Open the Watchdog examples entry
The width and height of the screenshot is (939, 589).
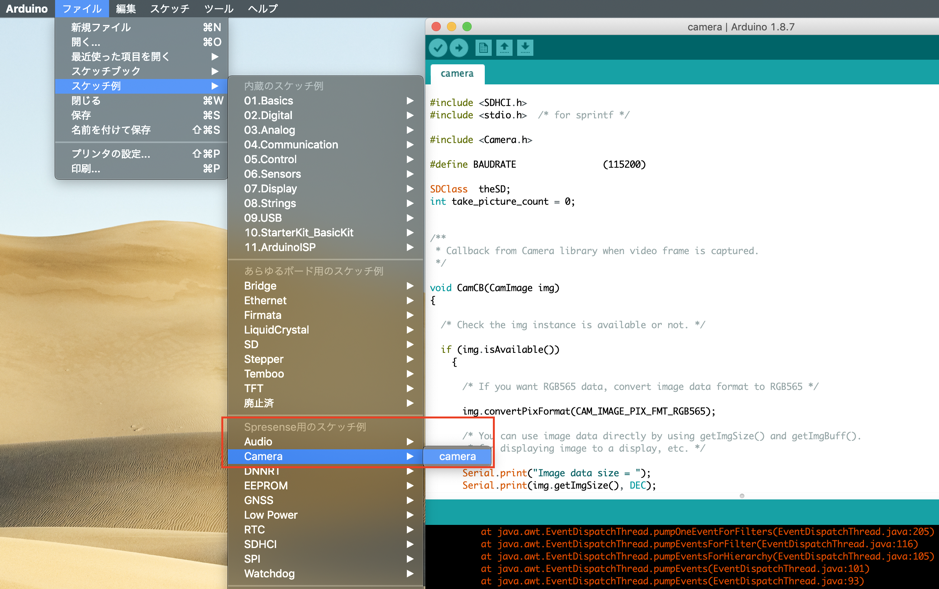[326, 573]
